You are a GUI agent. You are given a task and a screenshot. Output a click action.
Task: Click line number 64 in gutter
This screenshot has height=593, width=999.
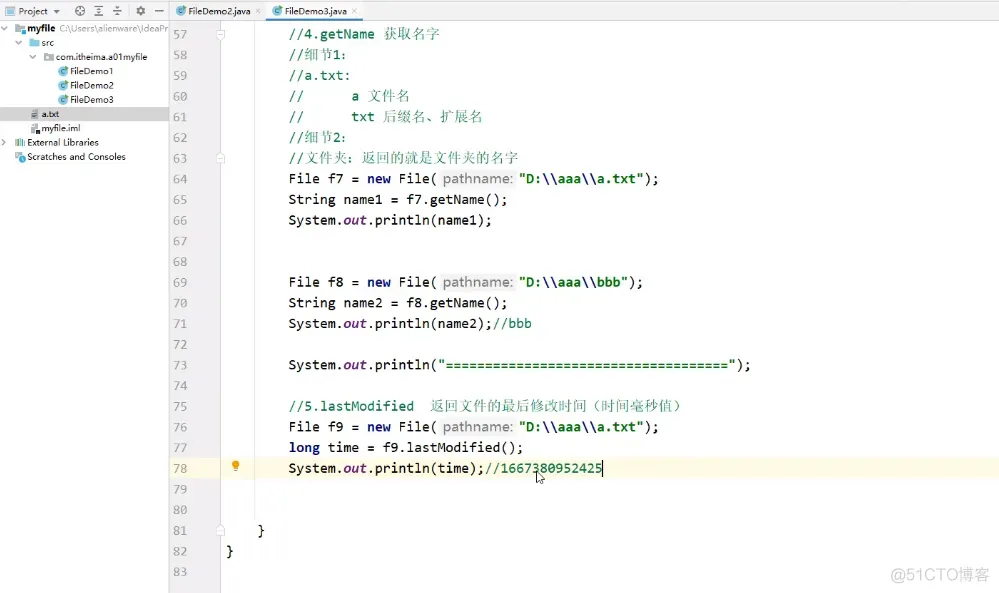pos(180,179)
